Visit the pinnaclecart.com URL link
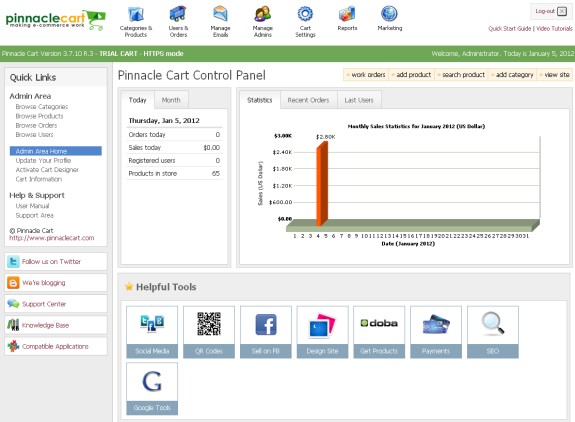 (52, 238)
